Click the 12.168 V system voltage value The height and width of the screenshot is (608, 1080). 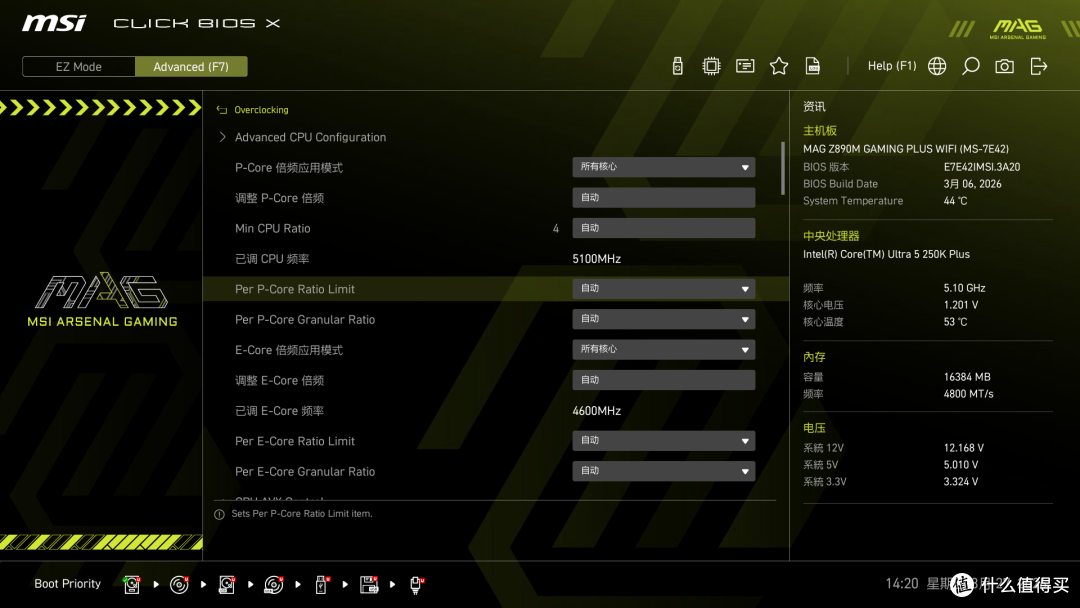(x=964, y=448)
